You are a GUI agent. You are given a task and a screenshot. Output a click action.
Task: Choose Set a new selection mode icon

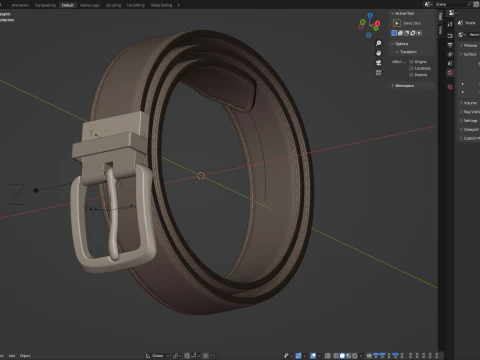(x=394, y=33)
